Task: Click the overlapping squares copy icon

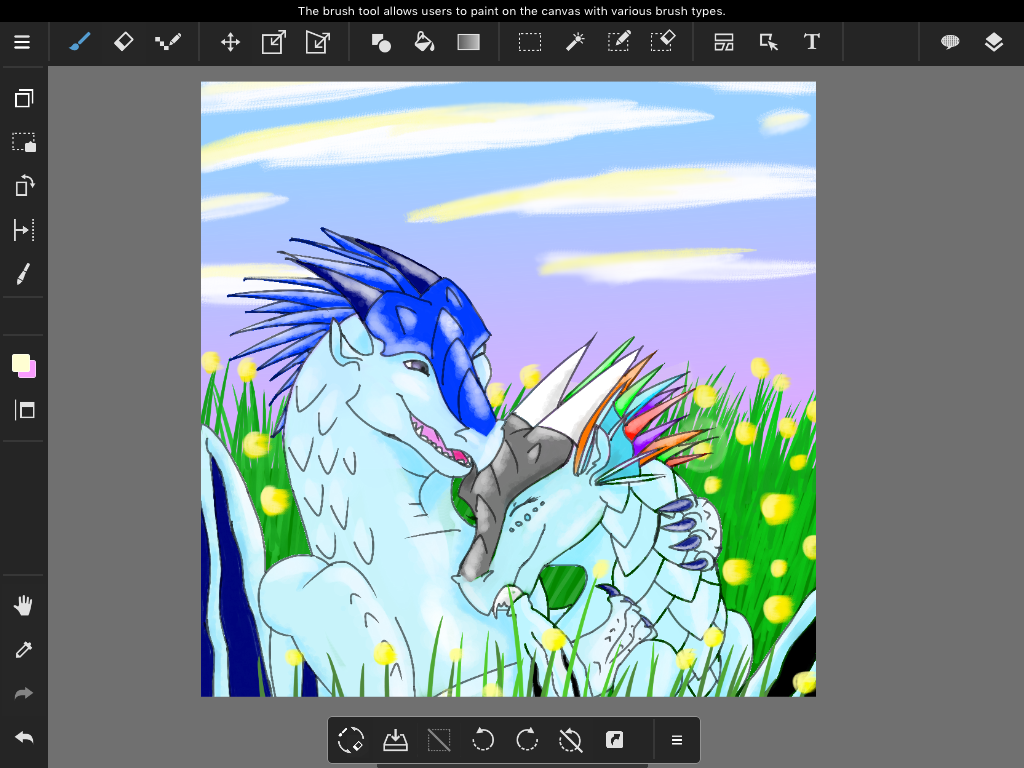Action: tap(24, 99)
